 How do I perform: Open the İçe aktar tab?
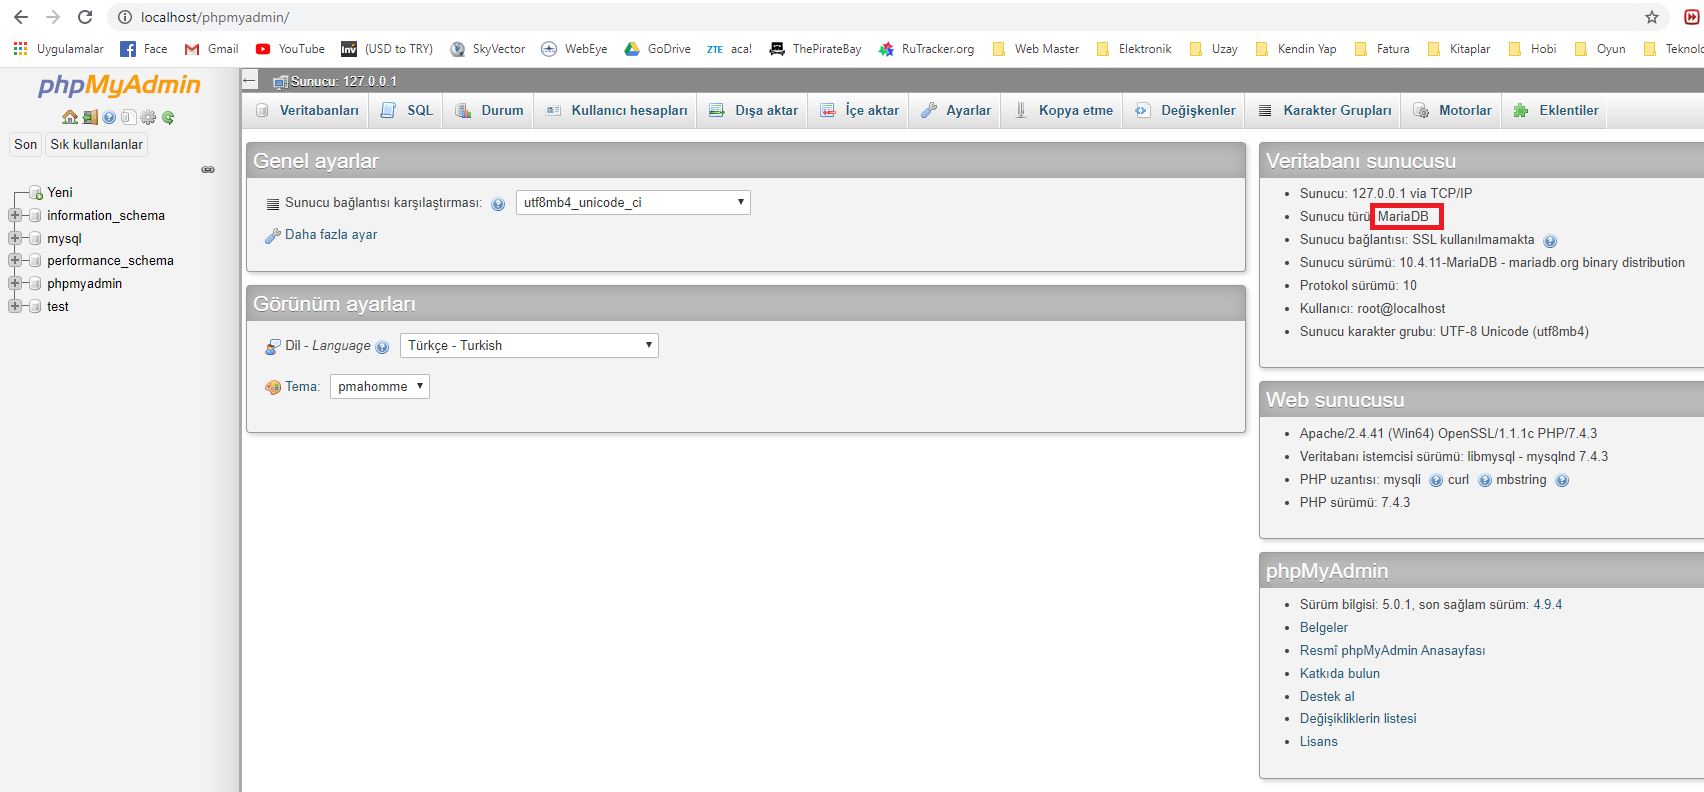[859, 111]
